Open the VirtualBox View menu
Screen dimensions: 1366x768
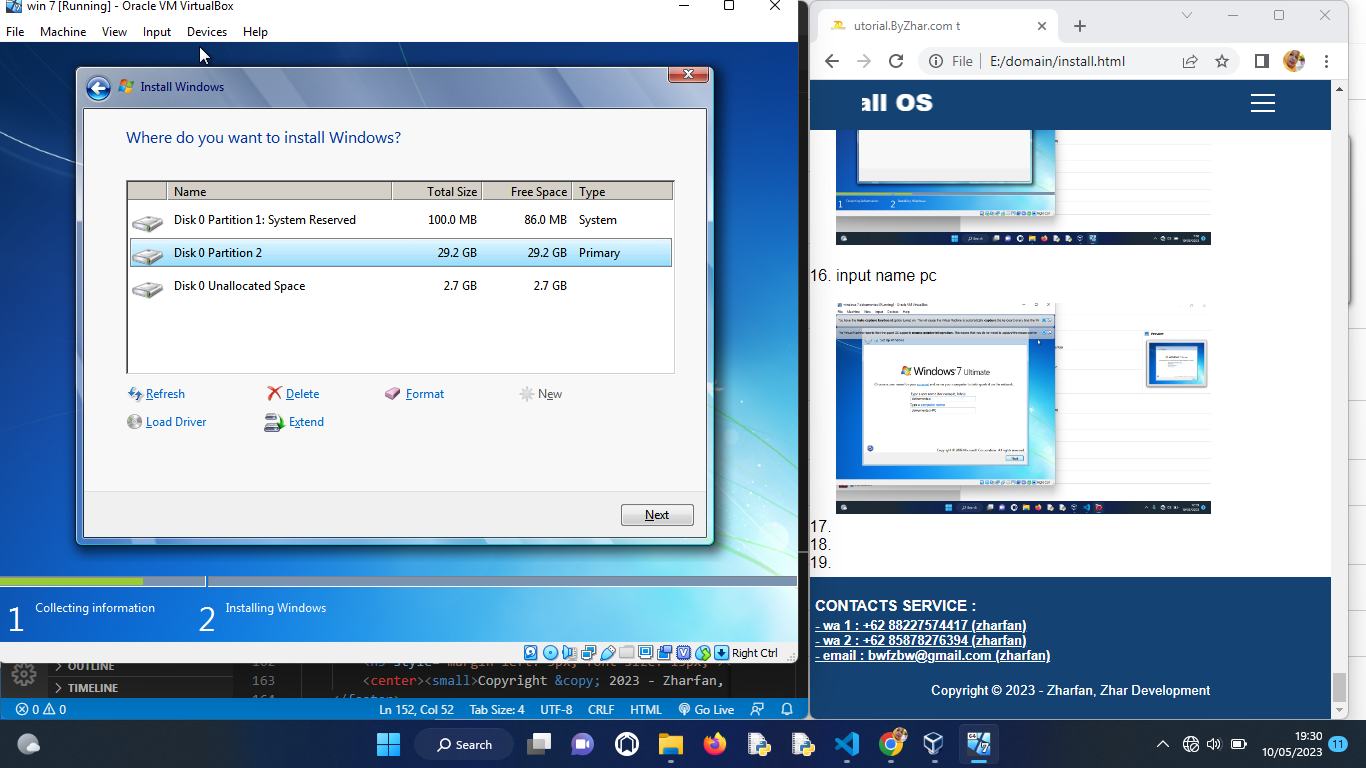pos(114,32)
